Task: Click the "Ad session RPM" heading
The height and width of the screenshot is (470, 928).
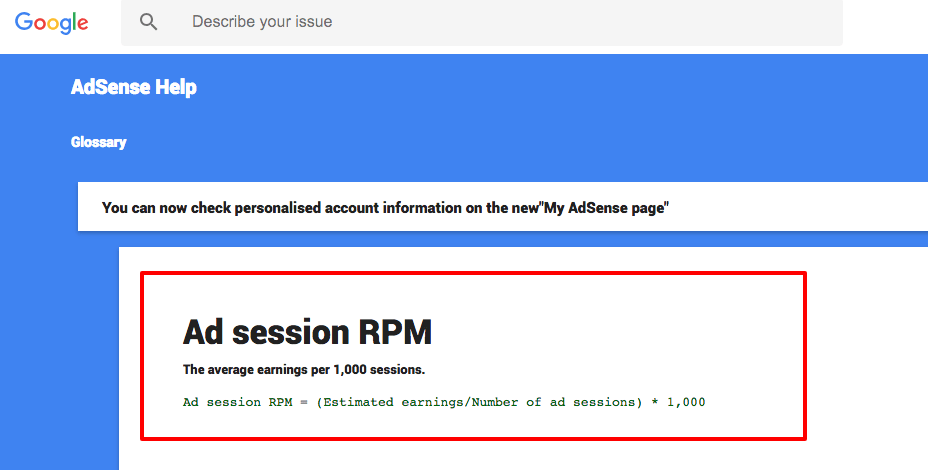Action: click(307, 331)
